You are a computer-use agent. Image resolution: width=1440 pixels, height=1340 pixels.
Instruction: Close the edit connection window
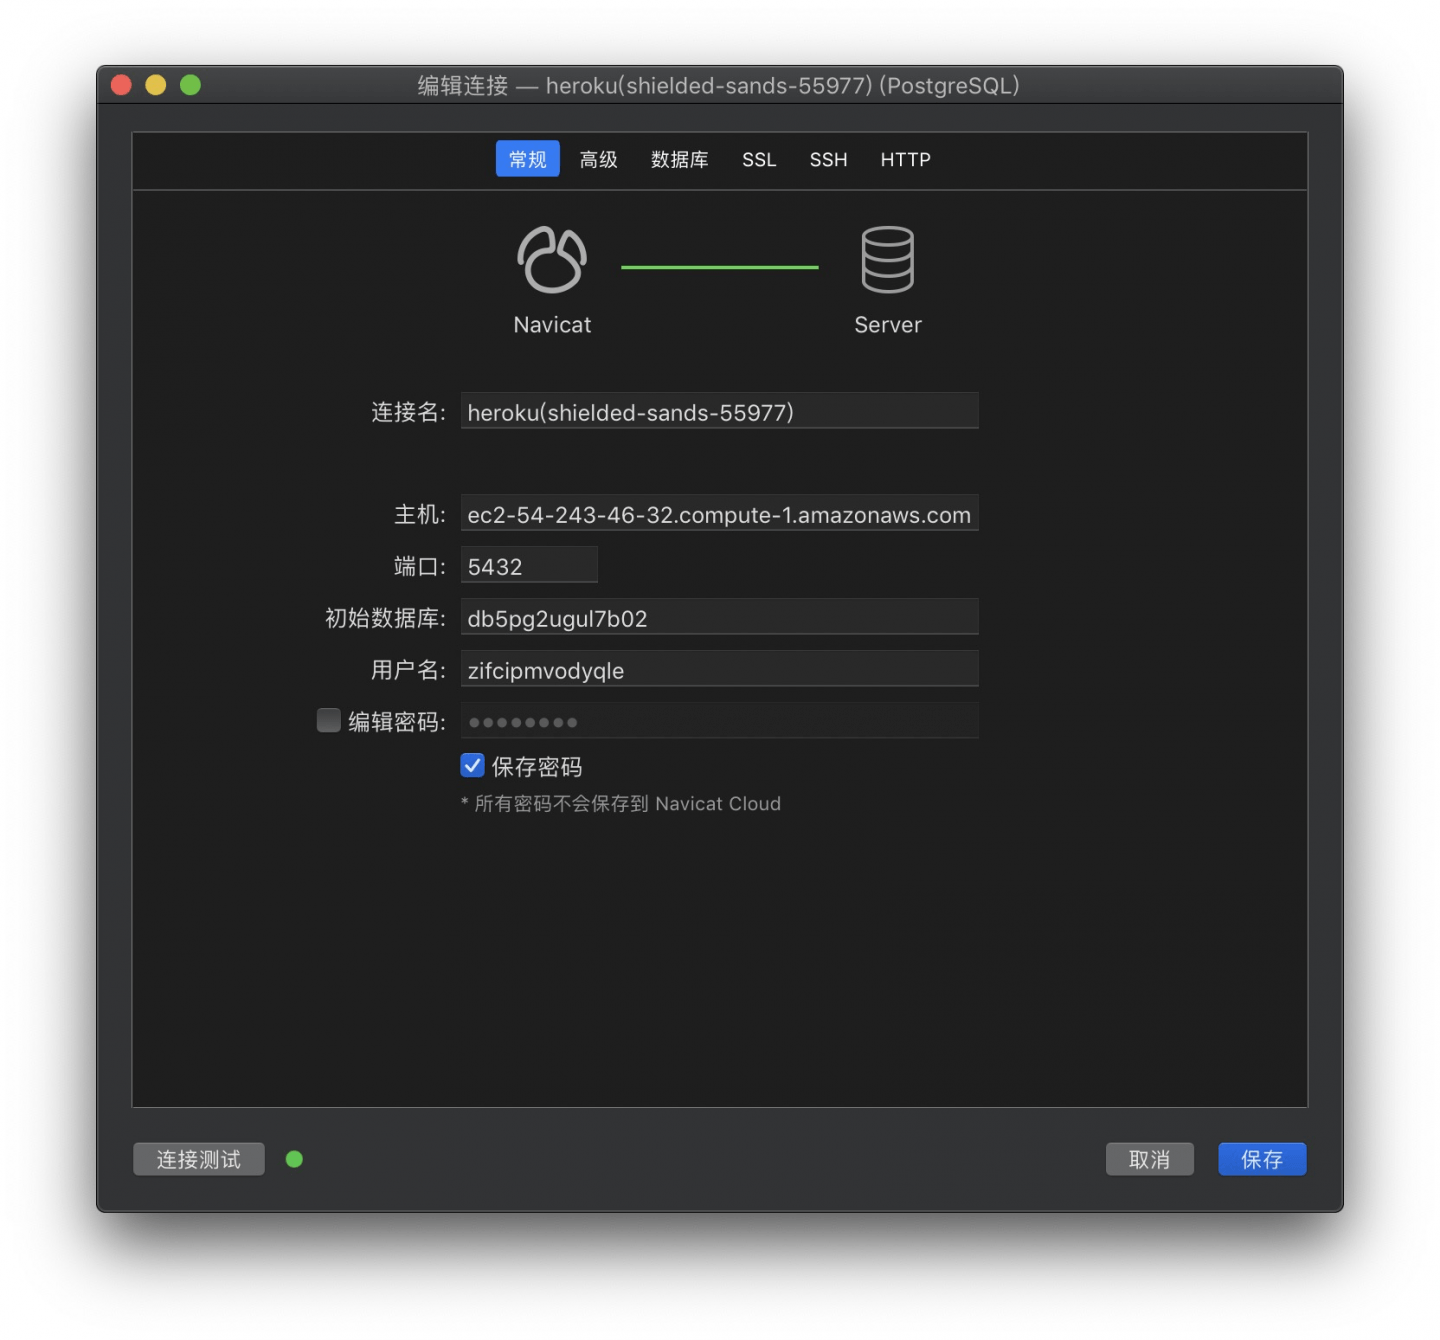coord(122,85)
